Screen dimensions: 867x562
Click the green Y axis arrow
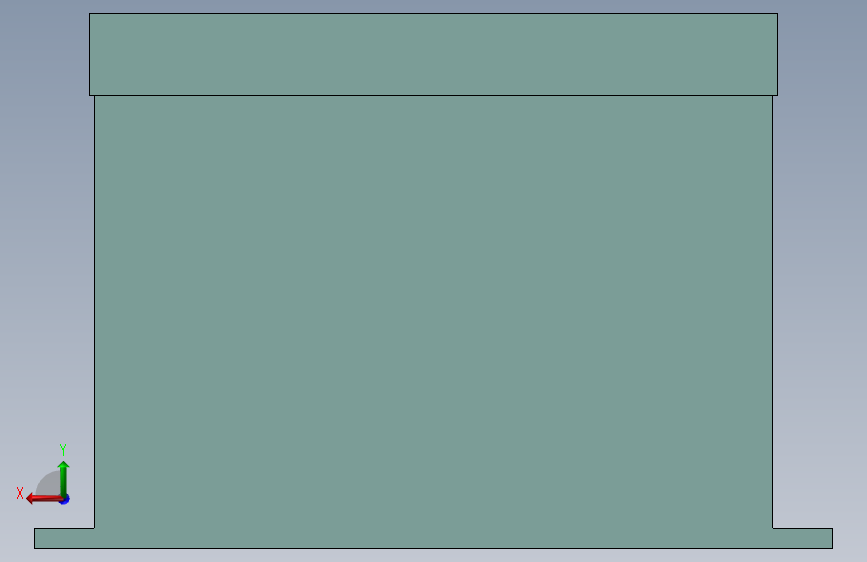(64, 478)
